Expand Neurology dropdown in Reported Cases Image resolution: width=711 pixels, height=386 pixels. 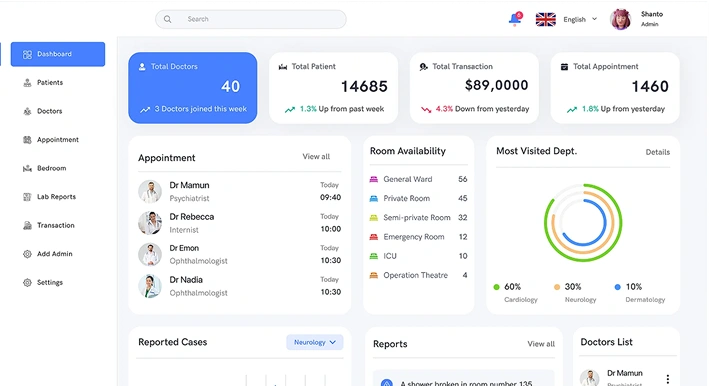[315, 342]
